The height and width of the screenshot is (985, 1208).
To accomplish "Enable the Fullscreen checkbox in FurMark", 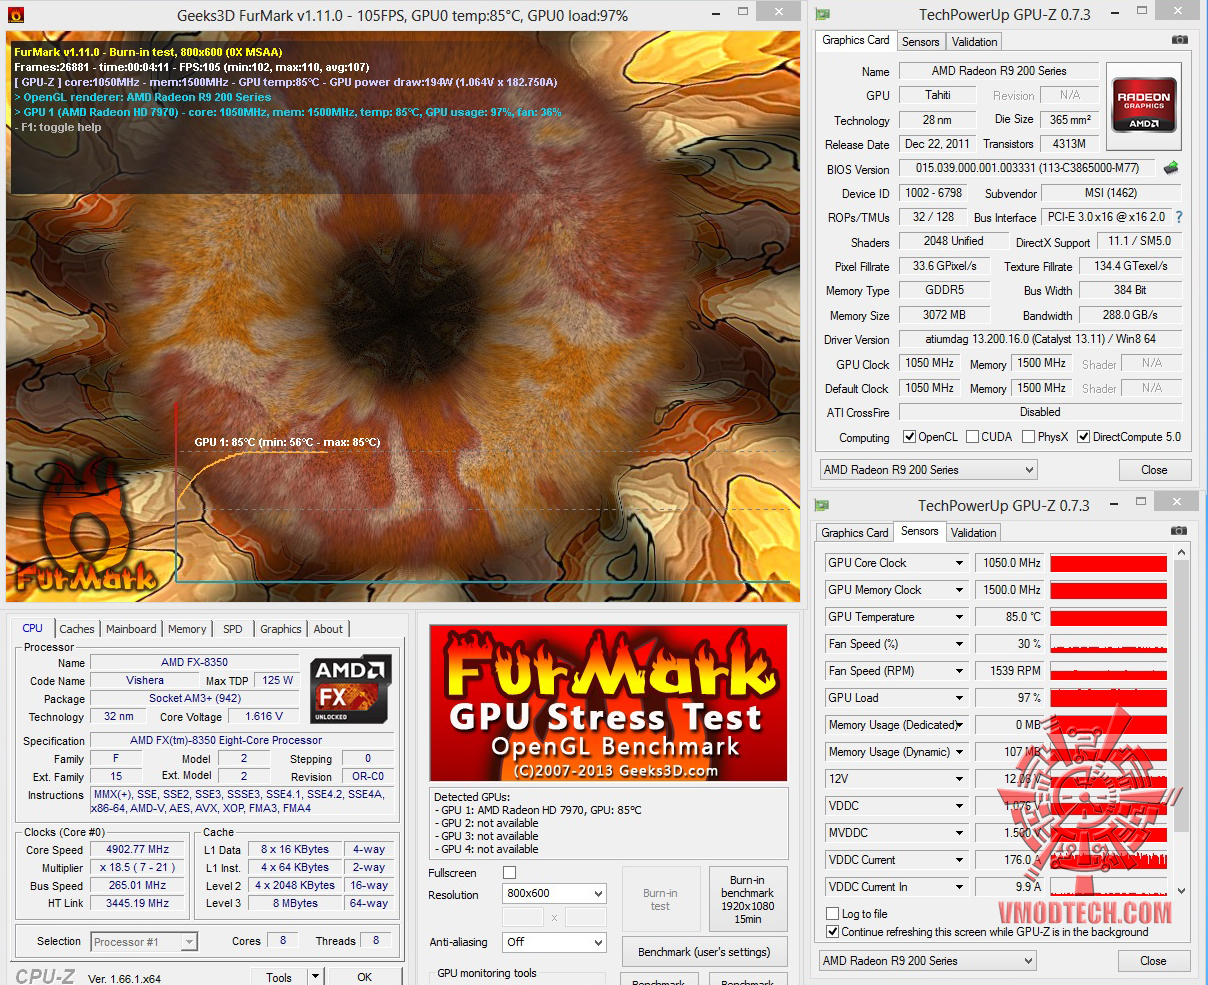I will tap(509, 873).
